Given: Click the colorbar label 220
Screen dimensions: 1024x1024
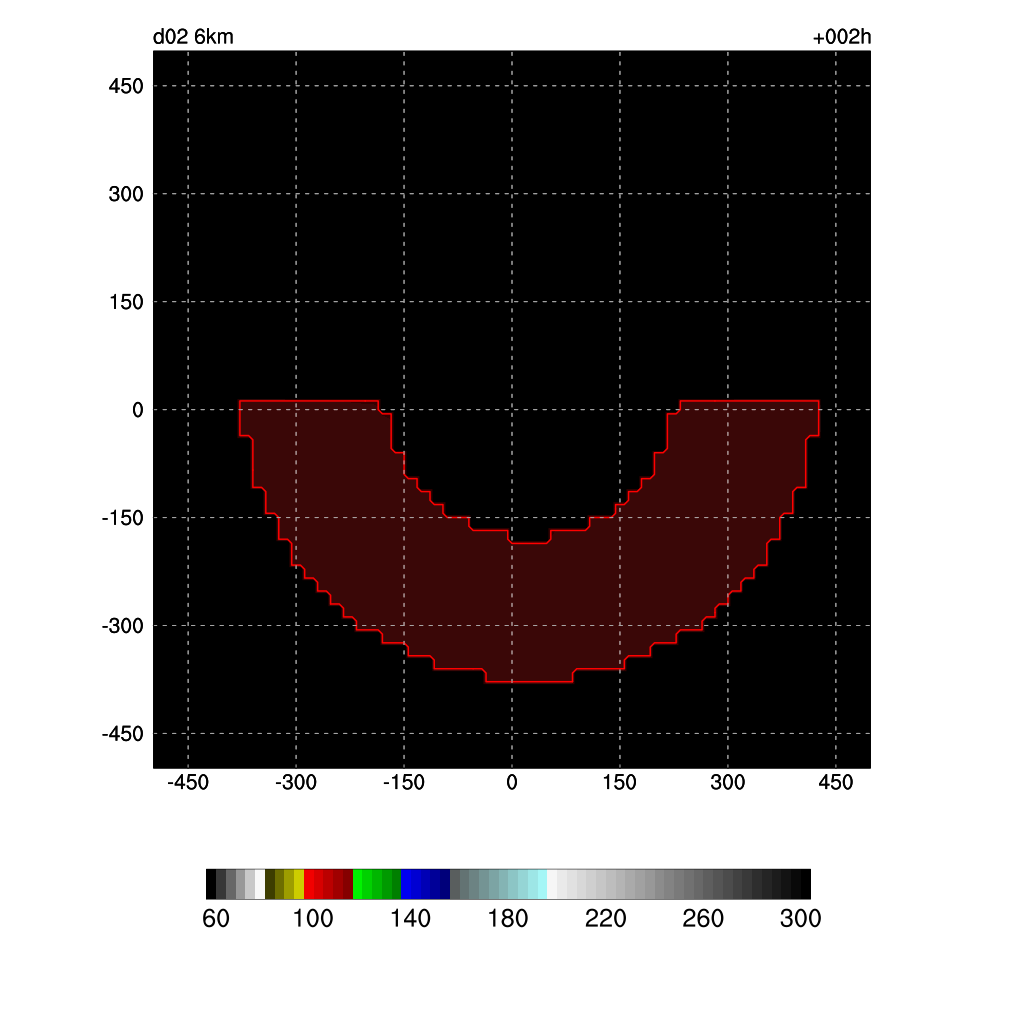Looking at the screenshot, I should (x=606, y=920).
